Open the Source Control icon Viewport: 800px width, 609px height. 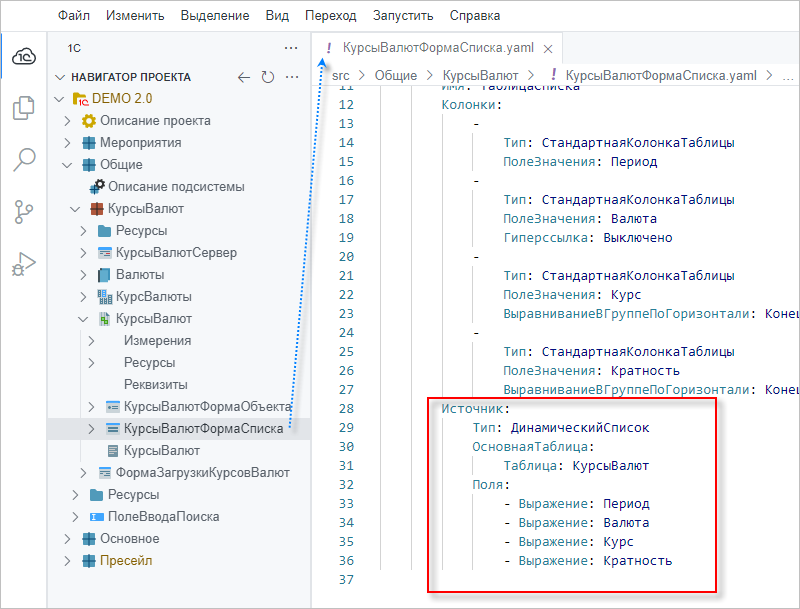pos(24,212)
